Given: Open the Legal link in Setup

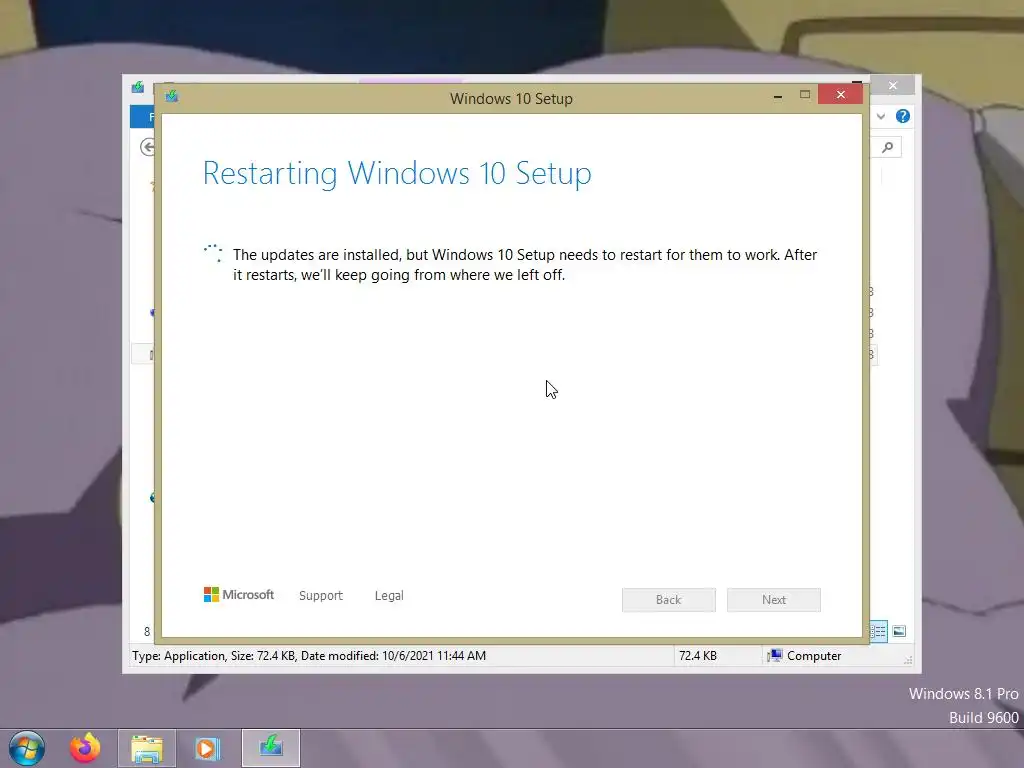Looking at the screenshot, I should (389, 596).
